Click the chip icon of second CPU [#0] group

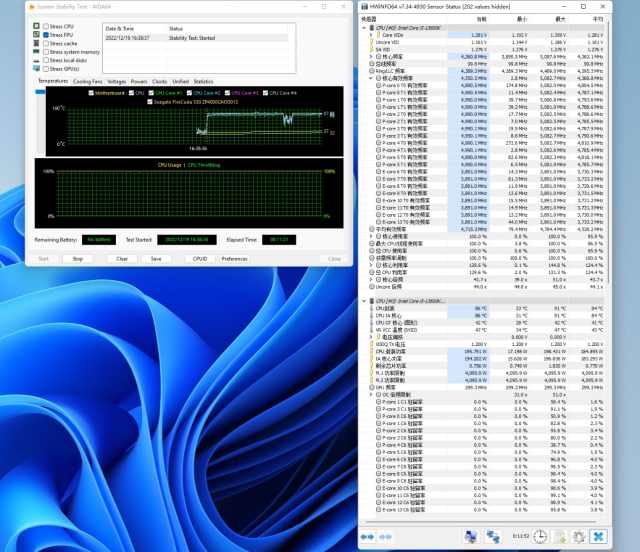(x=372, y=301)
